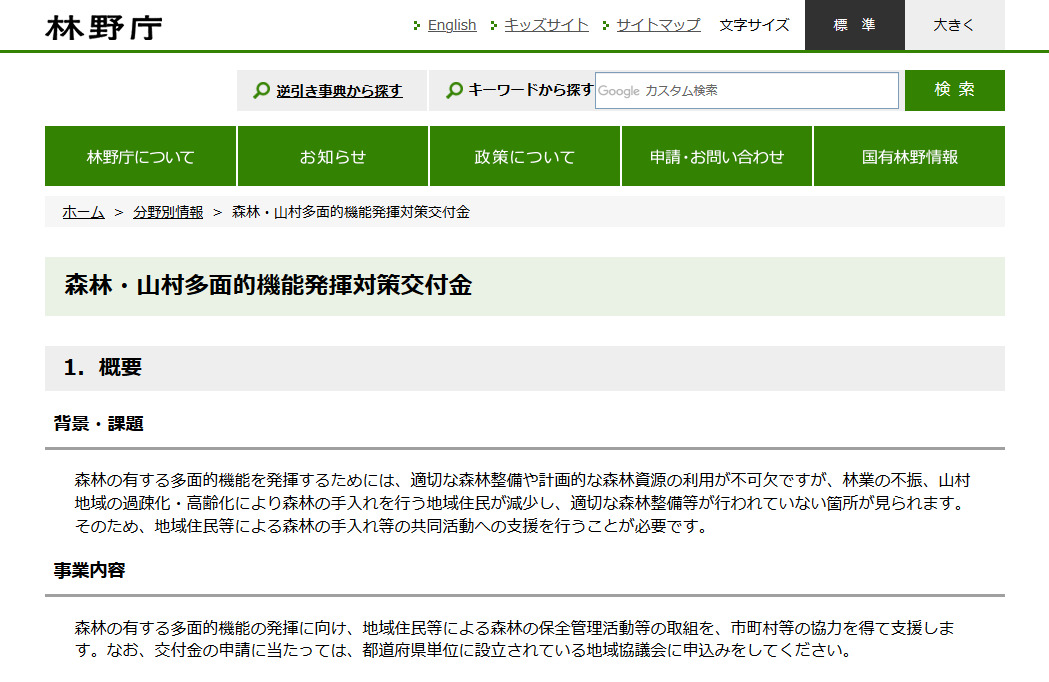Viewport: 1049px width, 682px height.
Task: Open the サイトマップ link
Action: click(658, 25)
